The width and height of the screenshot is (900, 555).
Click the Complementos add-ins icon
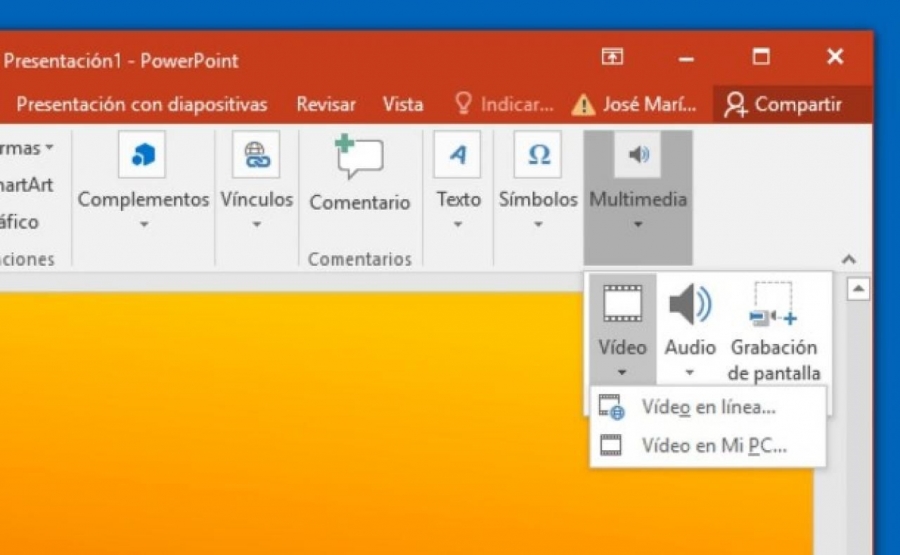(142, 154)
